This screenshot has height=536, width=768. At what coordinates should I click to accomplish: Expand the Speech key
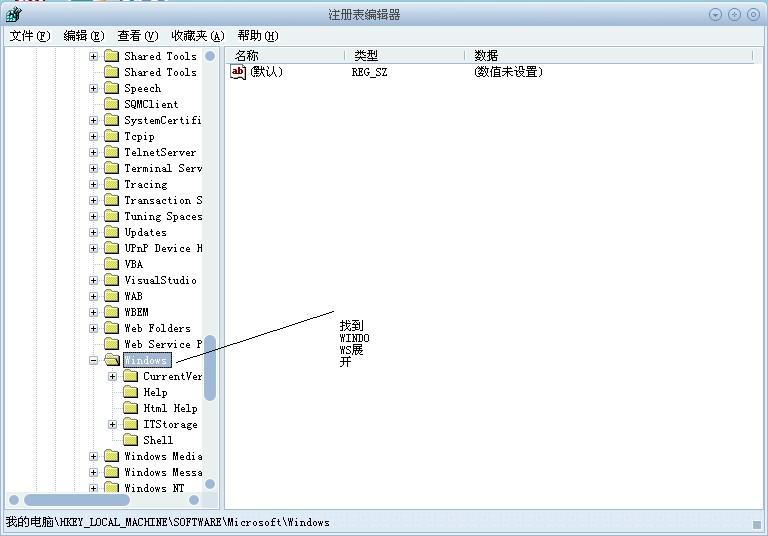(93, 88)
